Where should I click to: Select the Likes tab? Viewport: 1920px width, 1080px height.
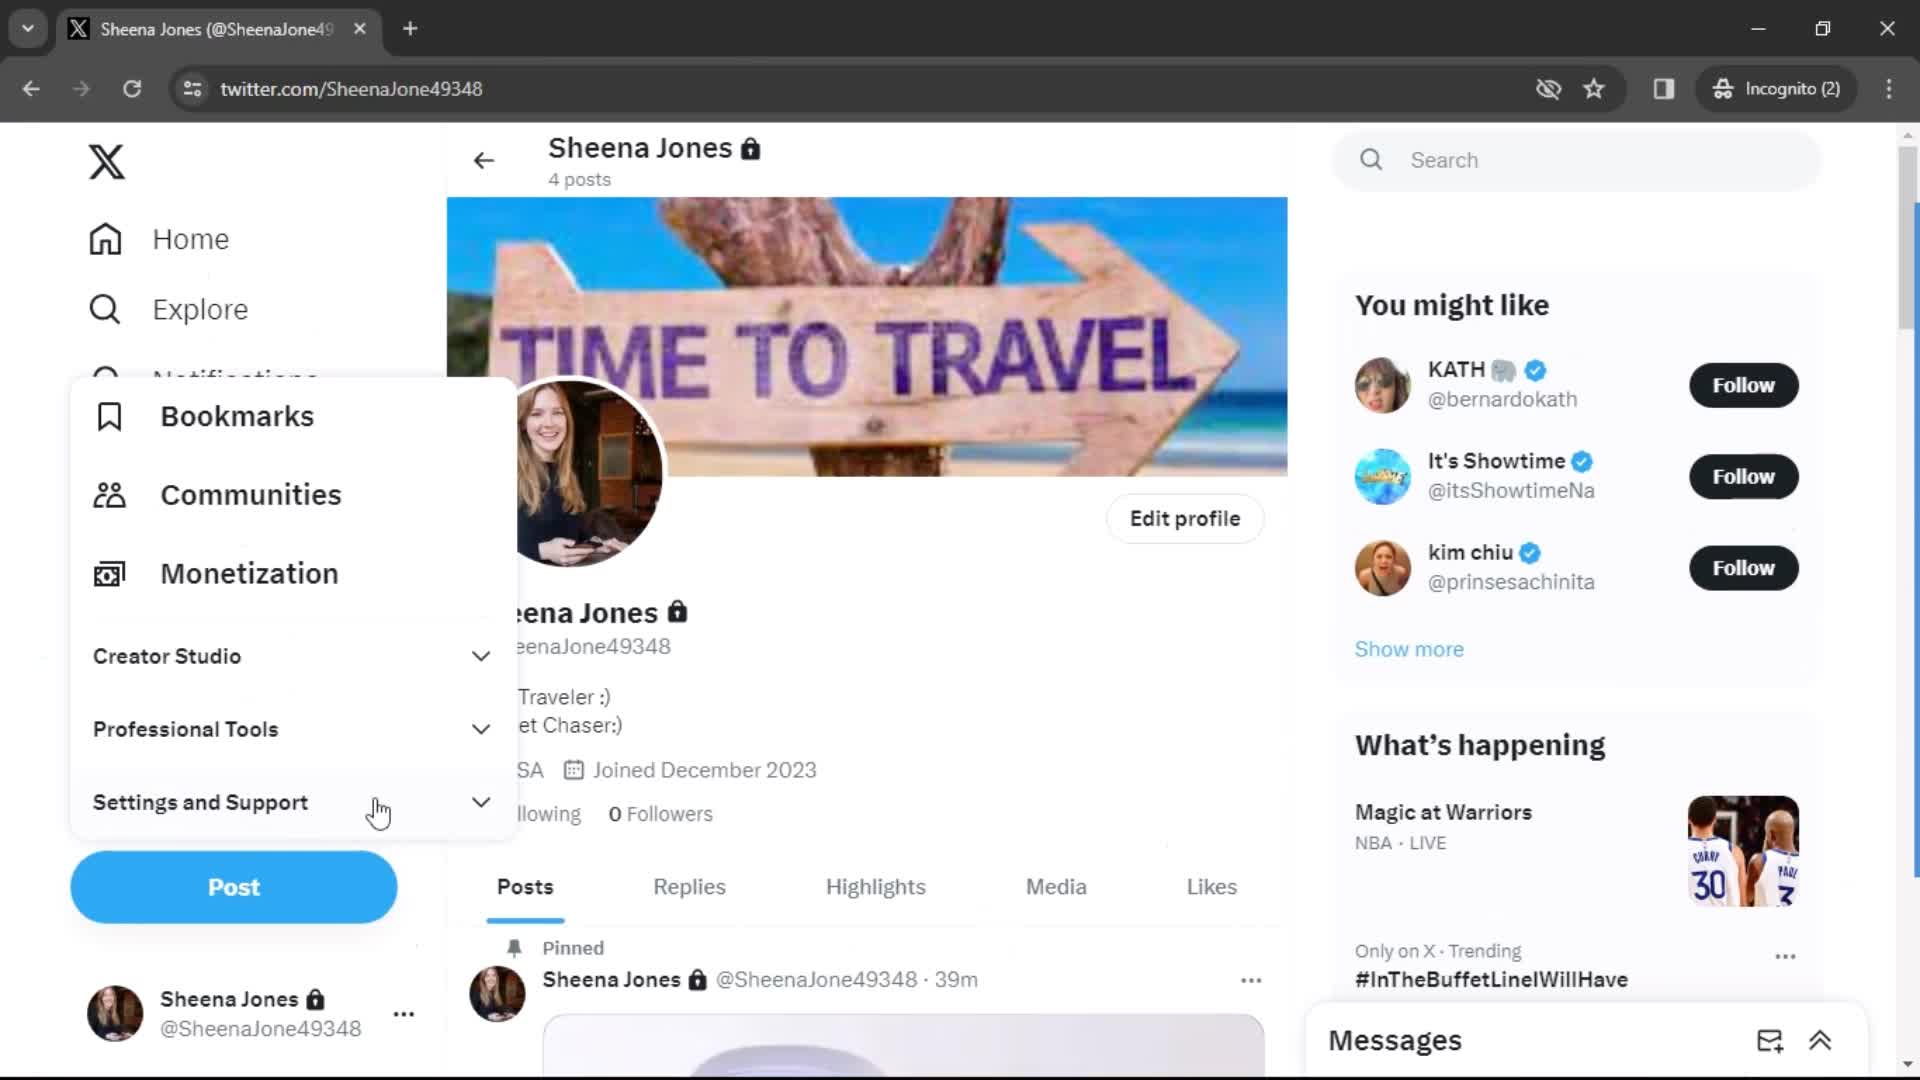(1212, 886)
